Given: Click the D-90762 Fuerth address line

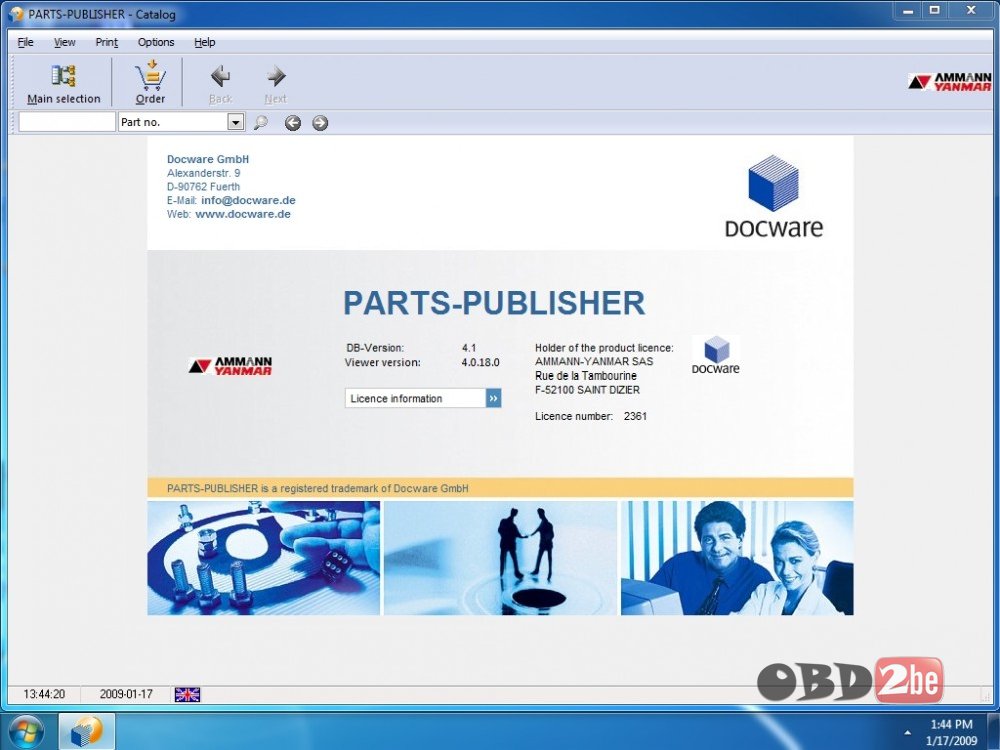Looking at the screenshot, I should point(203,187).
